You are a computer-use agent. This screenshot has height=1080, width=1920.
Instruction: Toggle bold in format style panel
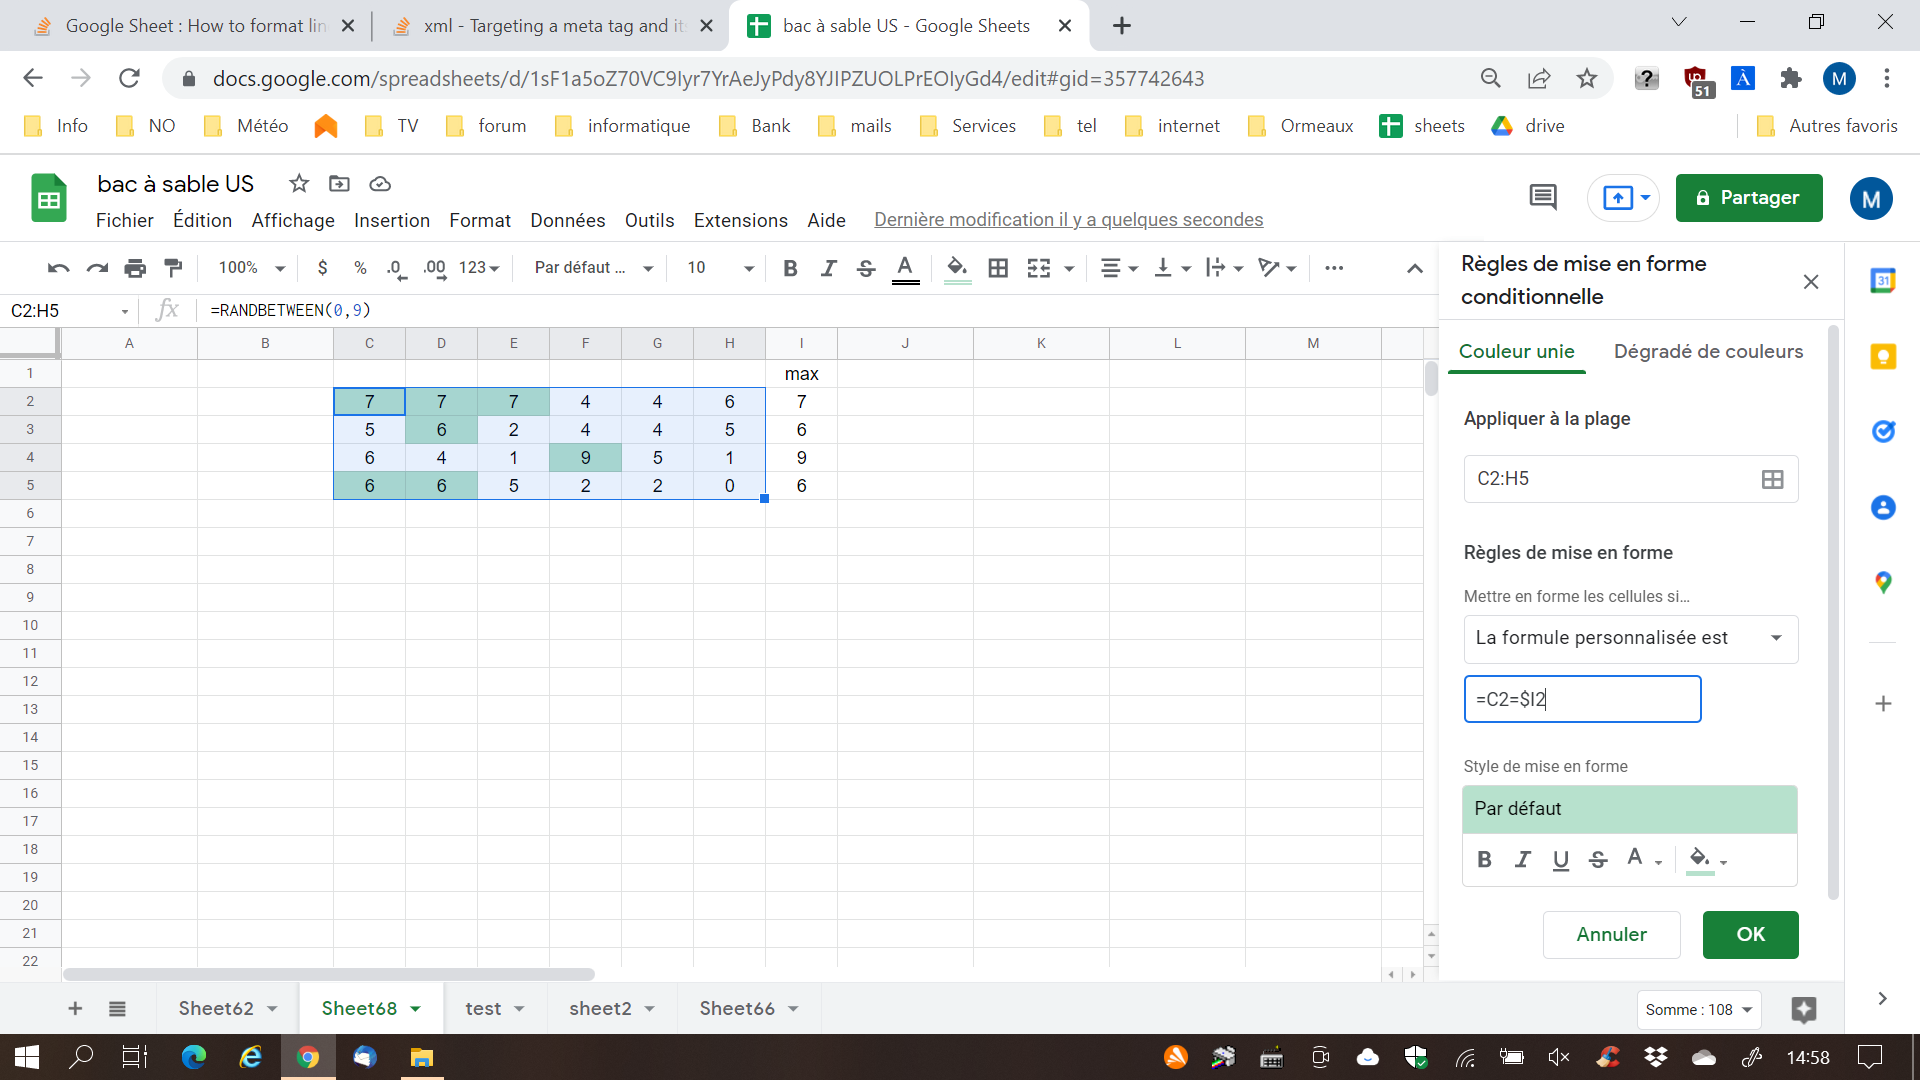(x=1484, y=859)
